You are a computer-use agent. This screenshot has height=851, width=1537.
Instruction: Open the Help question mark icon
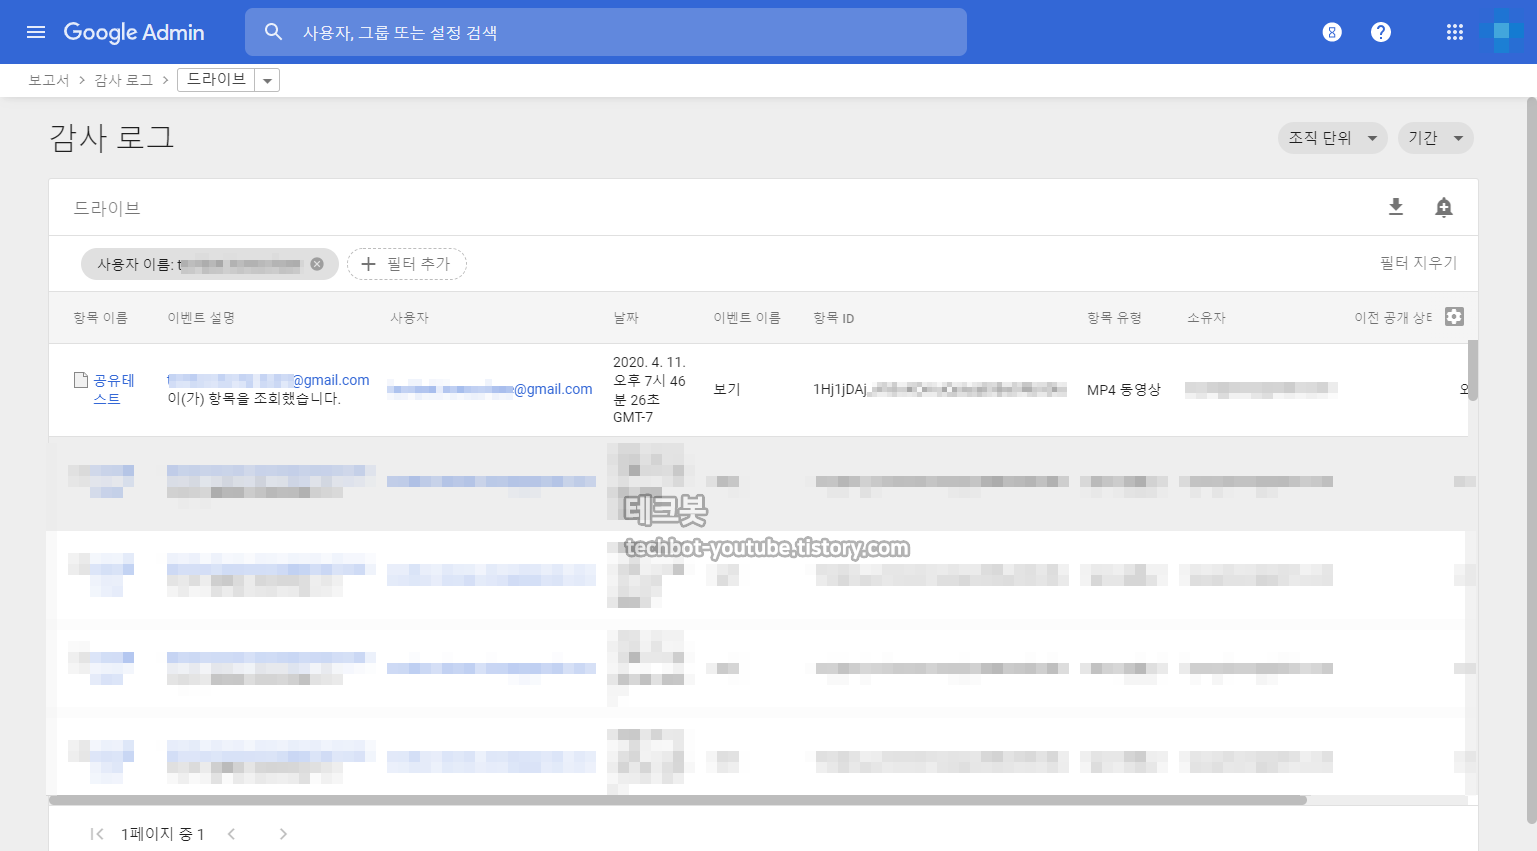pyautogui.click(x=1381, y=32)
